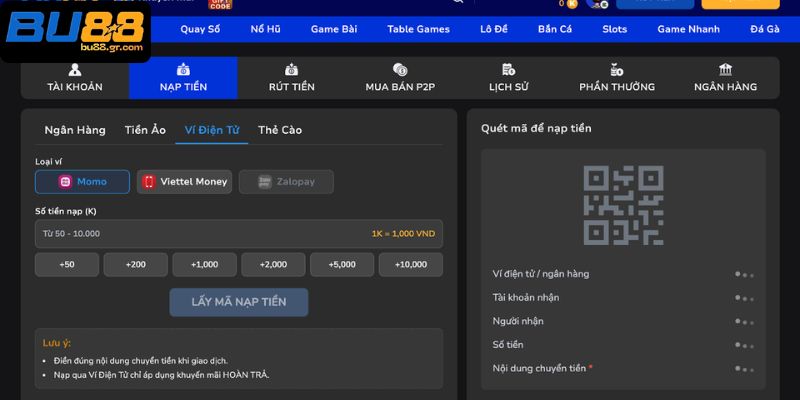Add +200 to the deposit amount
This screenshot has height=400, width=800.
tap(136, 264)
